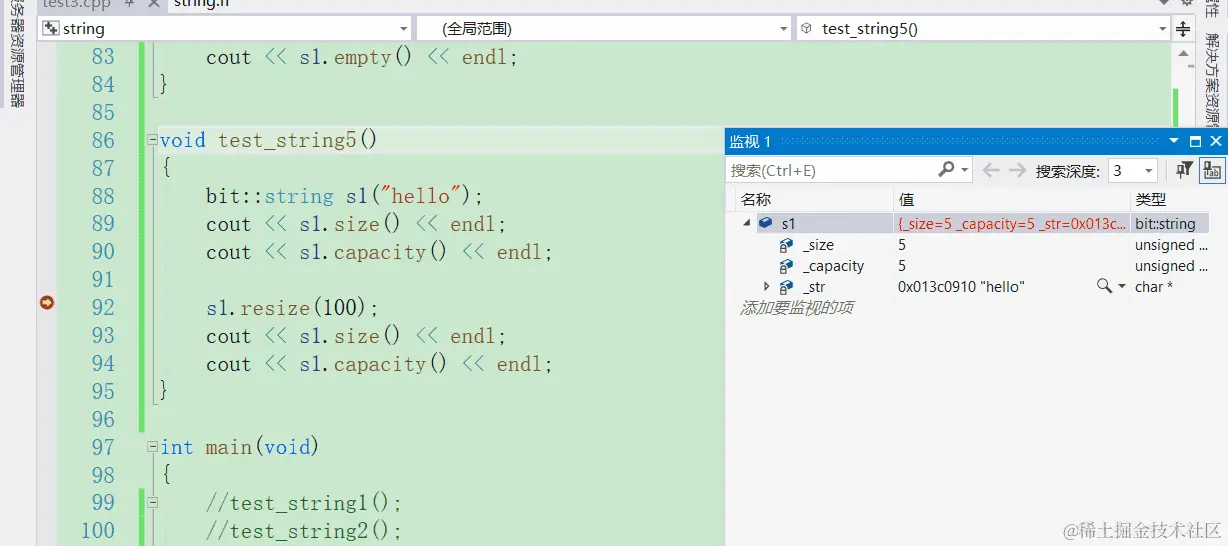Click the unsigned type cell of _size
The height and width of the screenshot is (546, 1228).
(1171, 245)
